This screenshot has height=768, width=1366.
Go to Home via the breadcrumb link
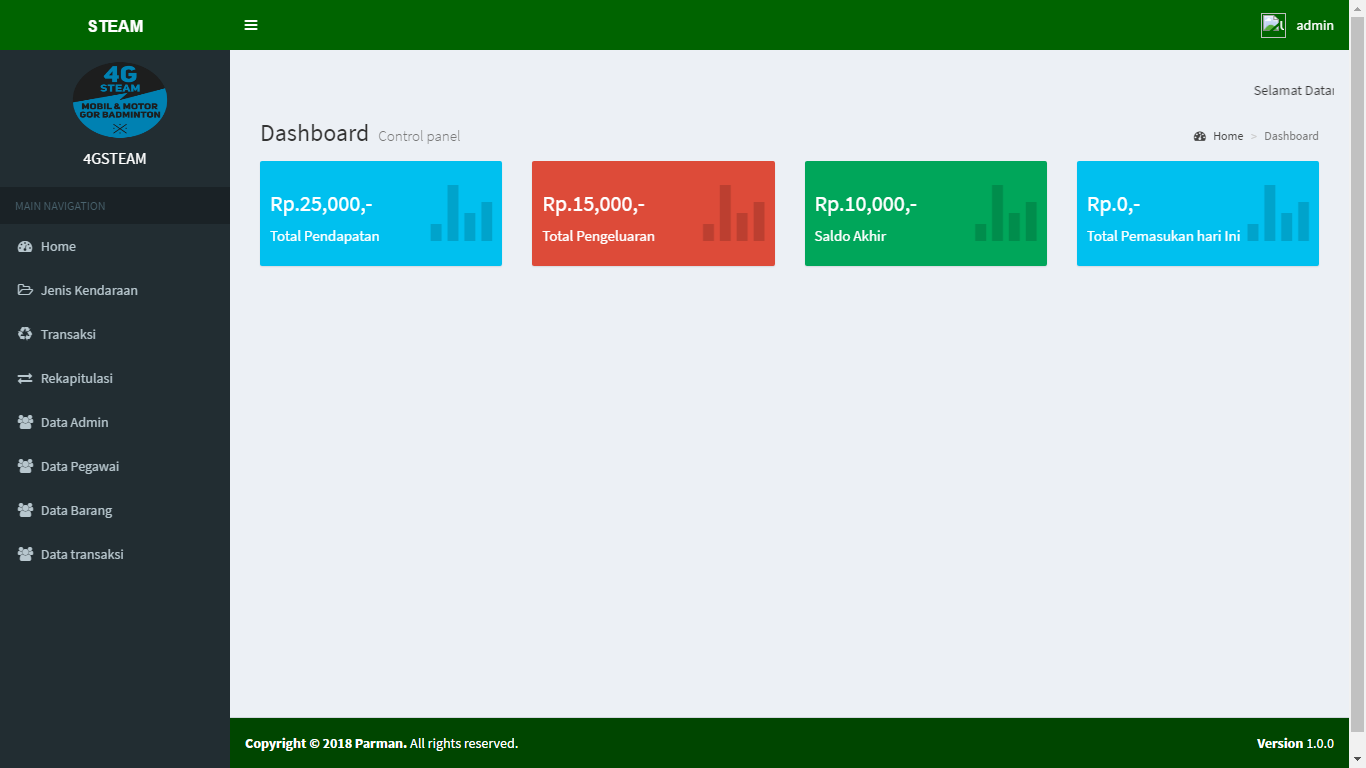(x=1227, y=136)
